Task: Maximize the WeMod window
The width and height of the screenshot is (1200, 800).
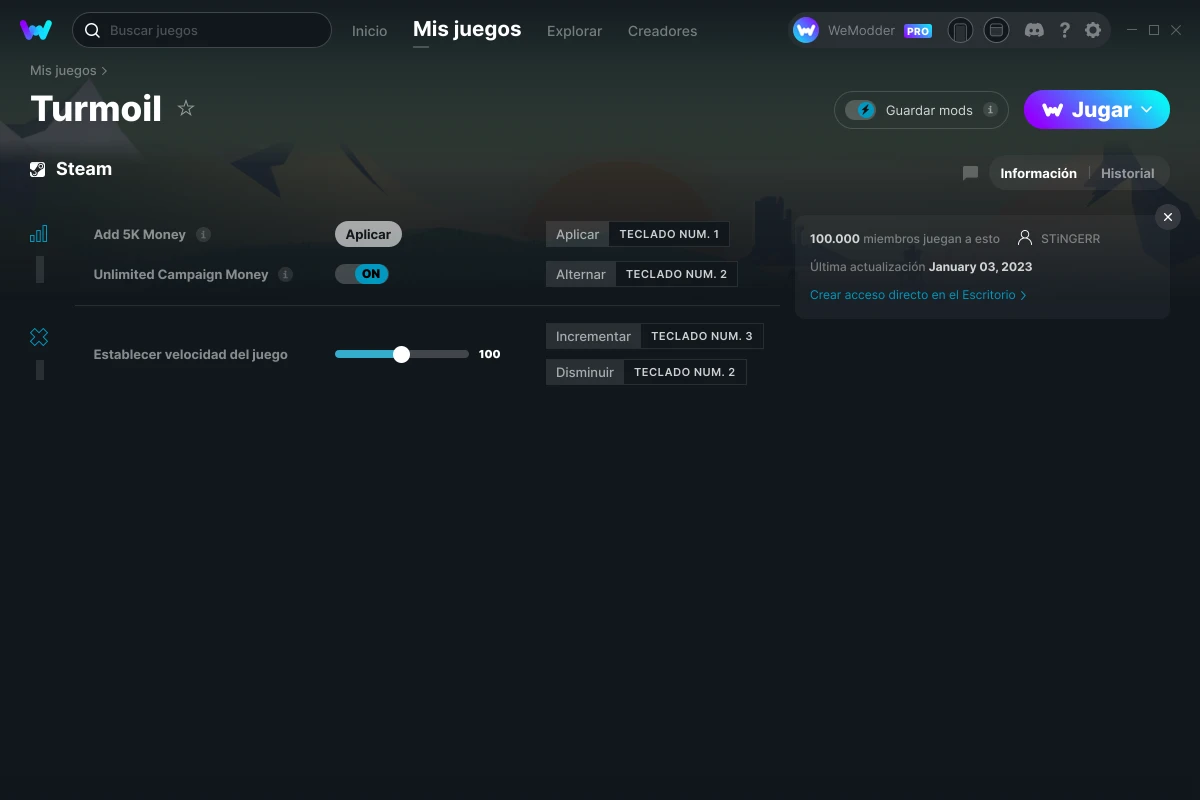Action: (1154, 31)
